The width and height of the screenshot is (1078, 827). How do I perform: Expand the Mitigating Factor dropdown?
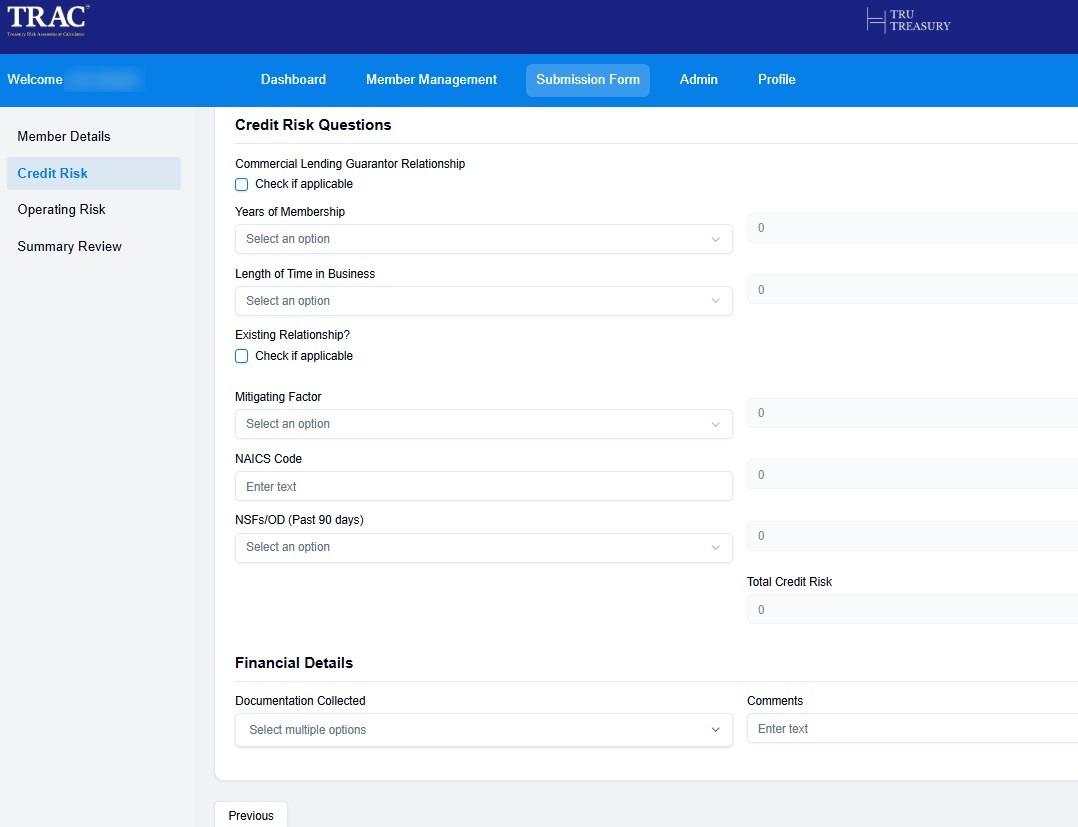tap(483, 424)
